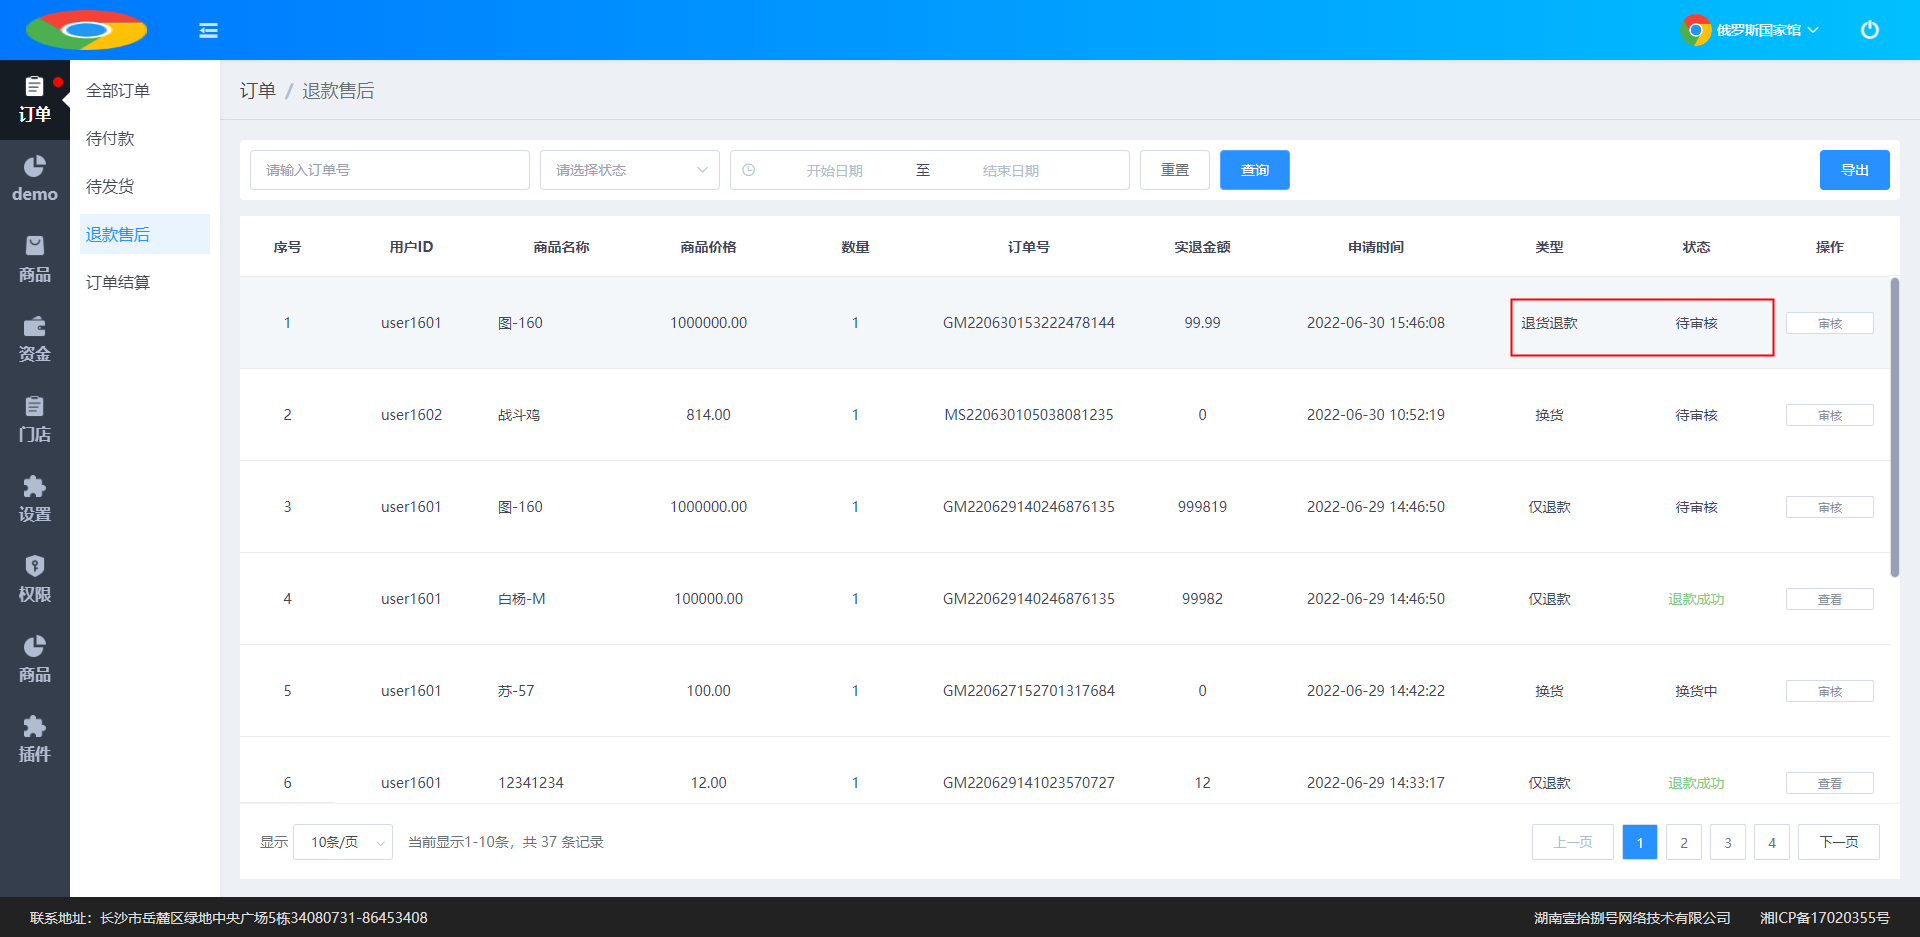The width and height of the screenshot is (1920, 937).
Task: Click the 下一页 next page button
Action: (1839, 842)
